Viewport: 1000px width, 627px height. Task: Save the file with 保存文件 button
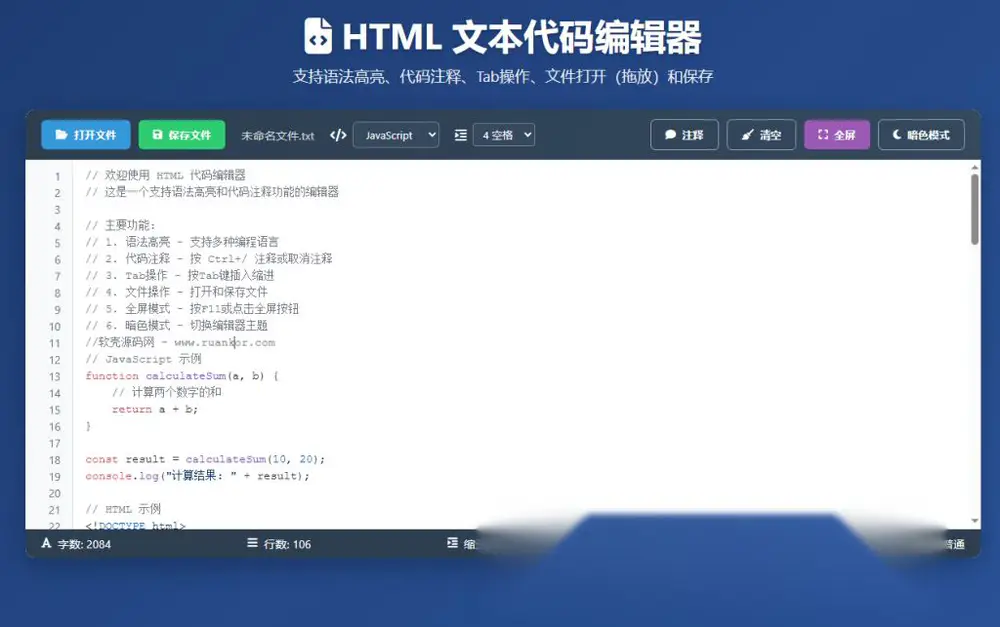pyautogui.click(x=182, y=135)
